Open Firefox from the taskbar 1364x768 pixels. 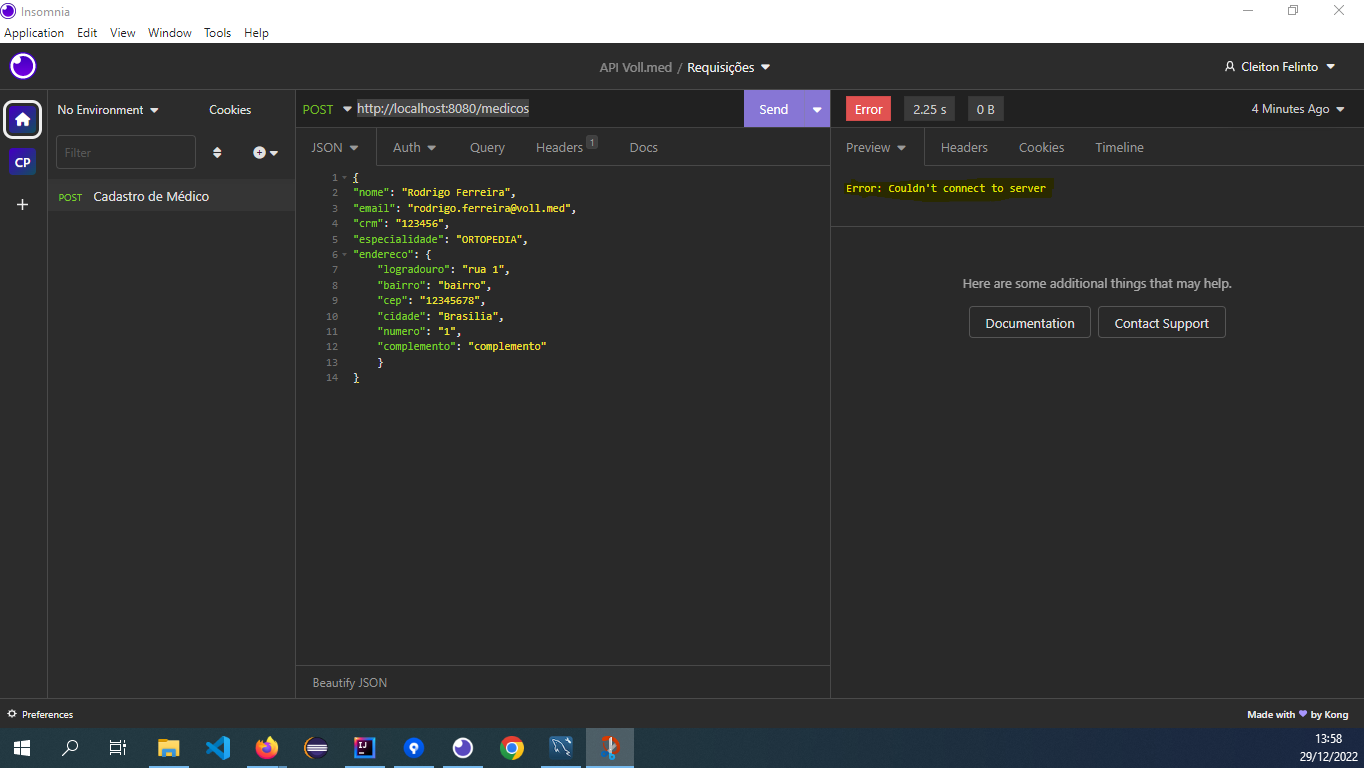[266, 748]
